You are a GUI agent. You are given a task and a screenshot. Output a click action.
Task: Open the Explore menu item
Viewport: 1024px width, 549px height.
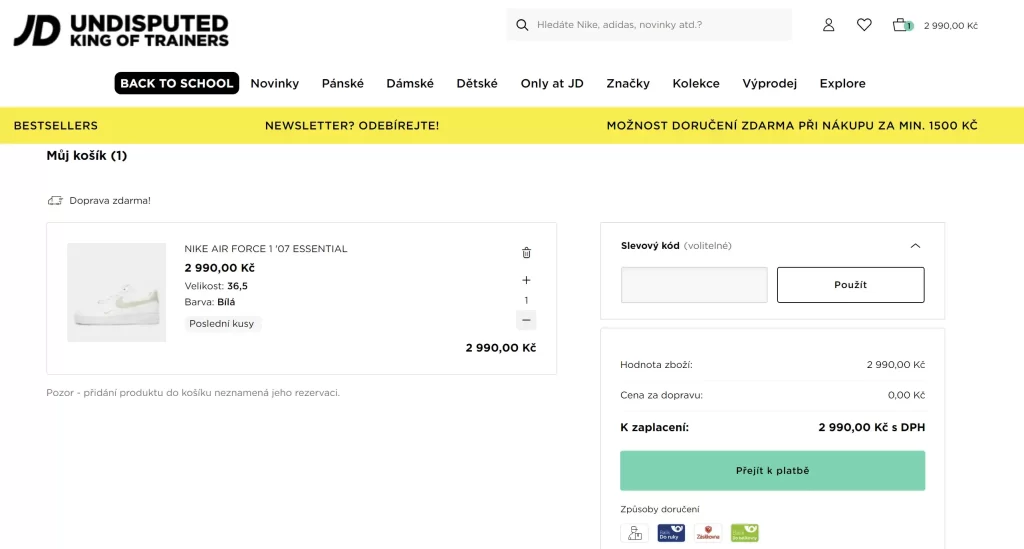(x=842, y=84)
